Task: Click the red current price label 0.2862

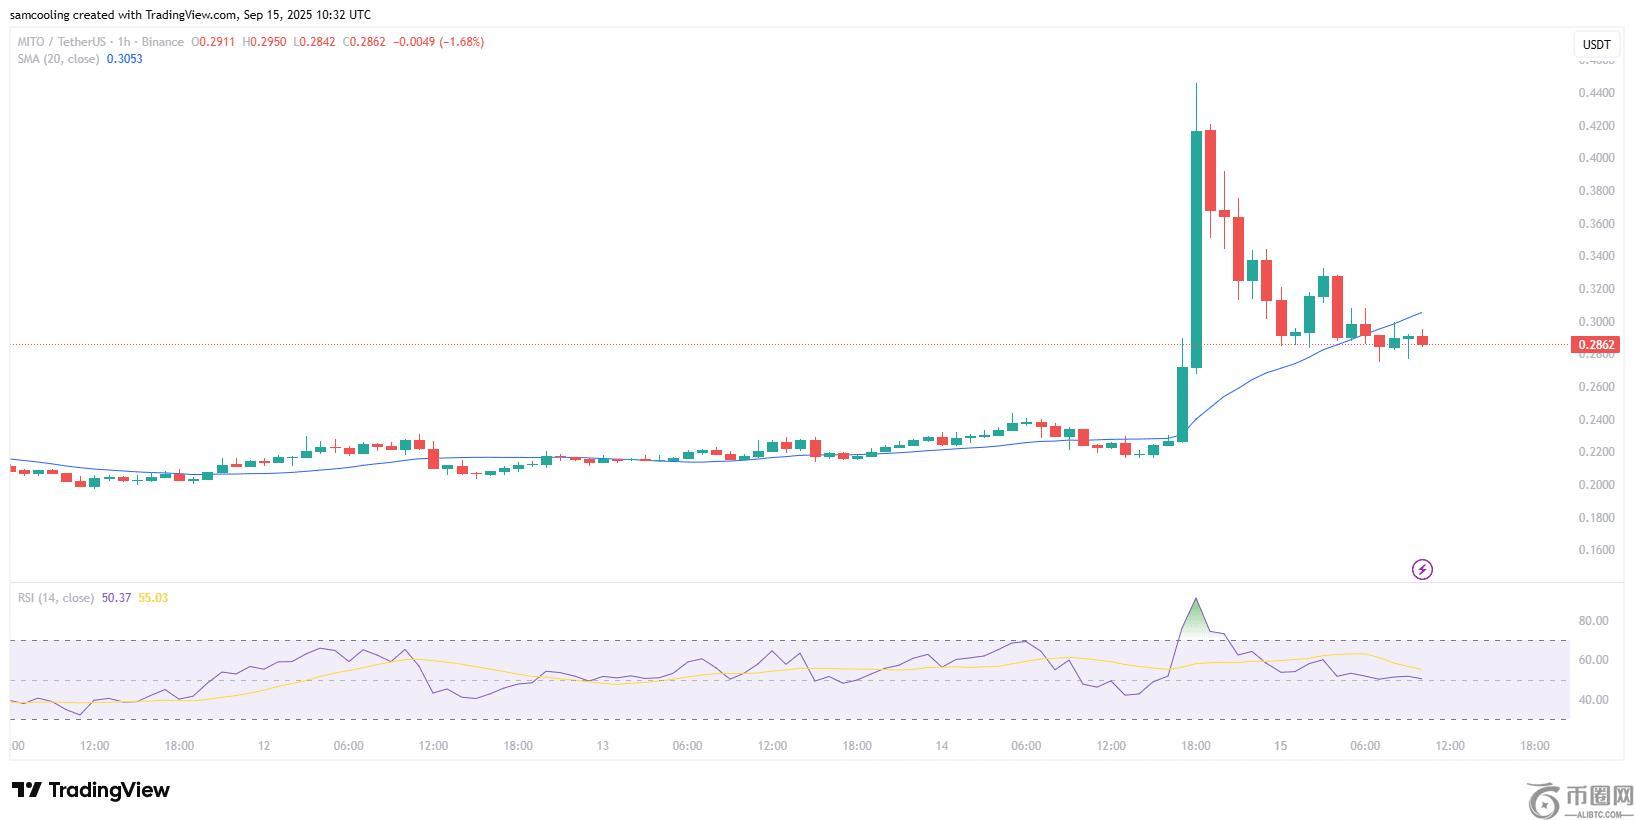Action: 1596,345
